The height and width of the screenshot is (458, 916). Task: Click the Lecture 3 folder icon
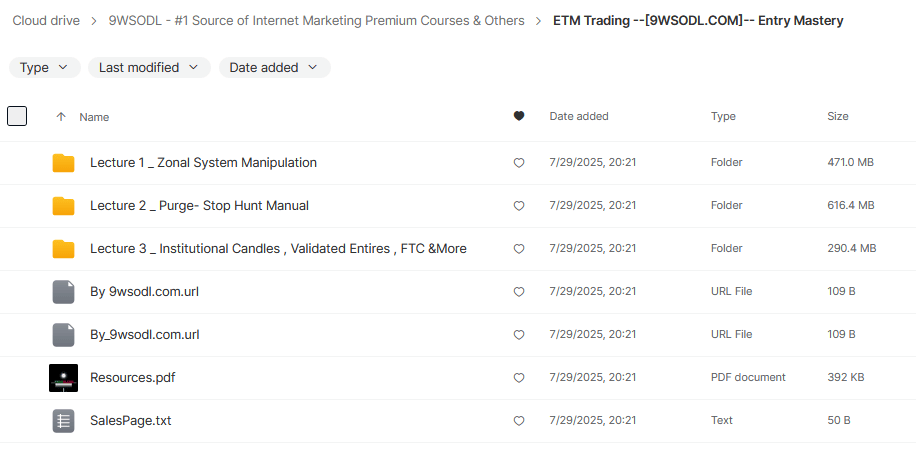[63, 249]
